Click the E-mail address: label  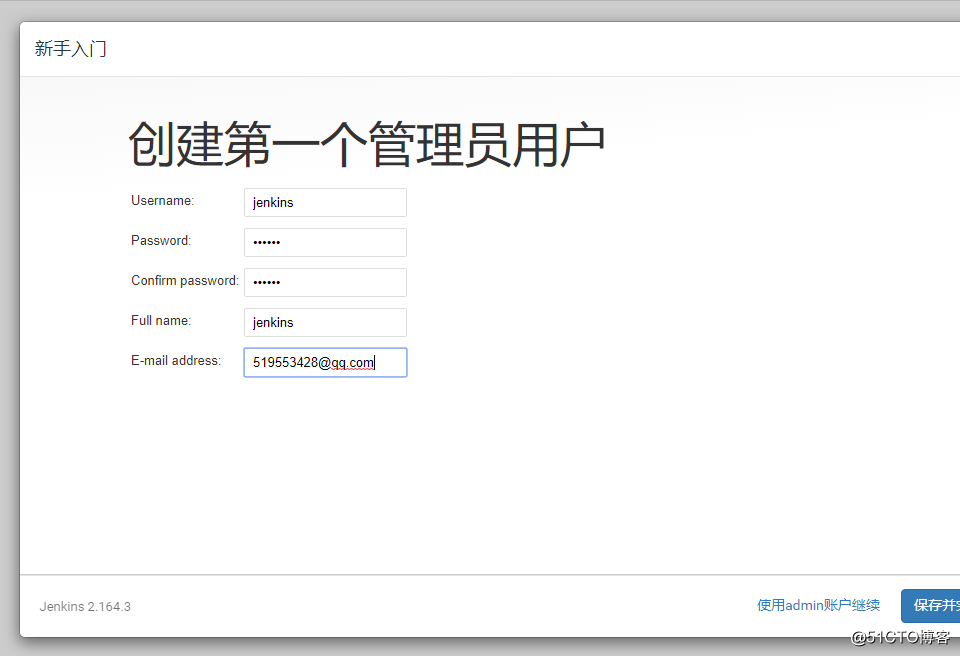click(x=176, y=360)
